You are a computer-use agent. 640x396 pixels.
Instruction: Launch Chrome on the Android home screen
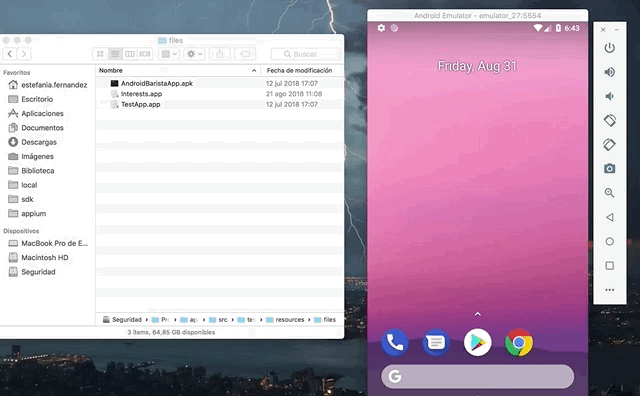pos(519,342)
